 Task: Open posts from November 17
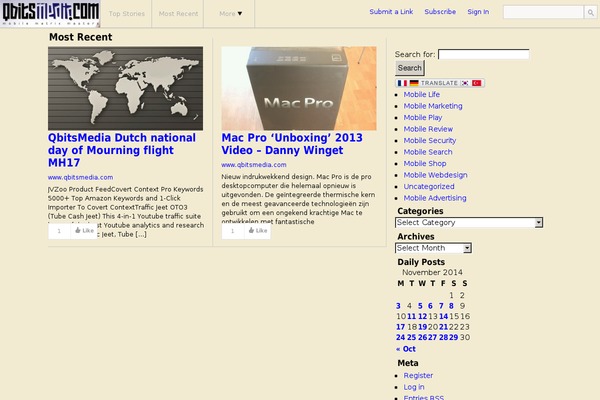click(x=400, y=327)
